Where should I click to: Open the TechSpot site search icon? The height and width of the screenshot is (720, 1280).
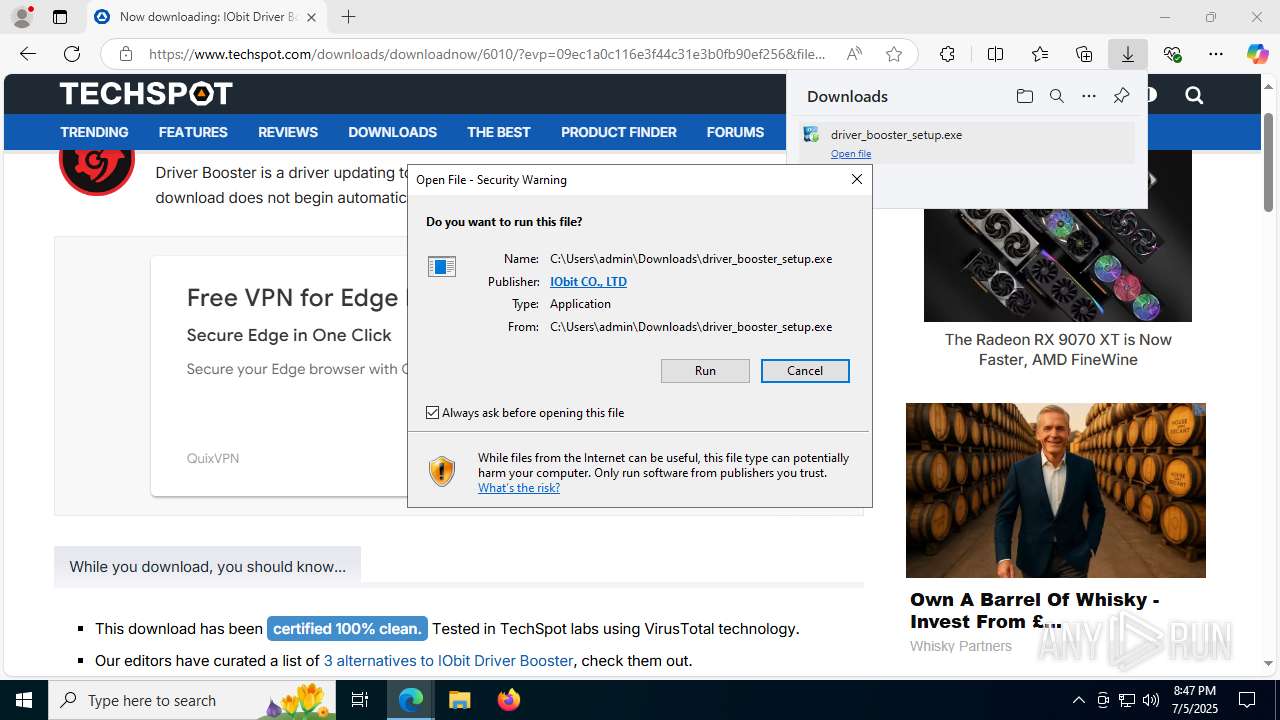coord(1194,95)
